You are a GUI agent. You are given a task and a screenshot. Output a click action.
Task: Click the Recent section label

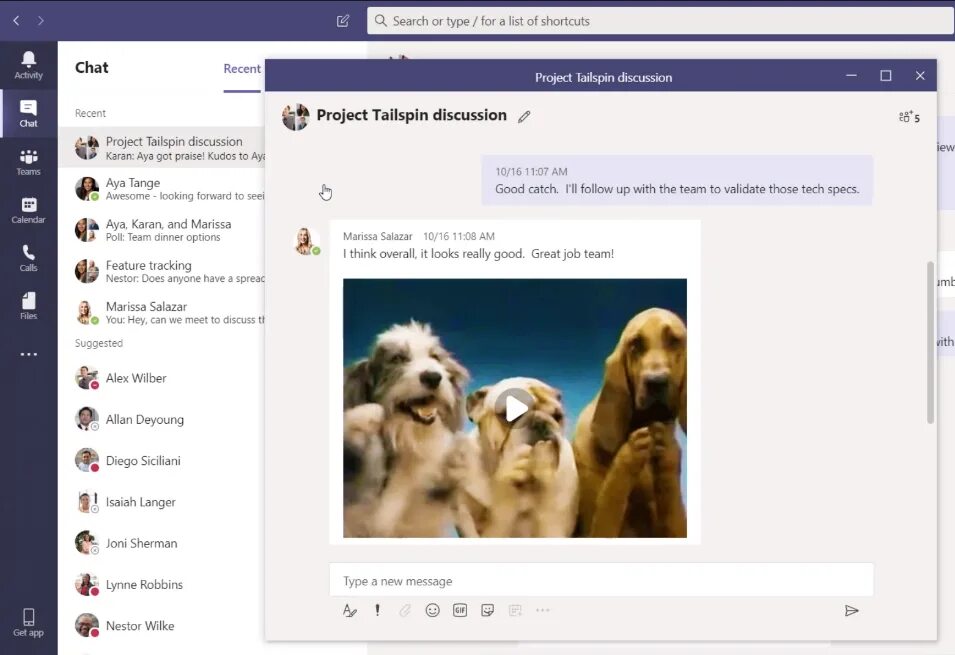90,113
